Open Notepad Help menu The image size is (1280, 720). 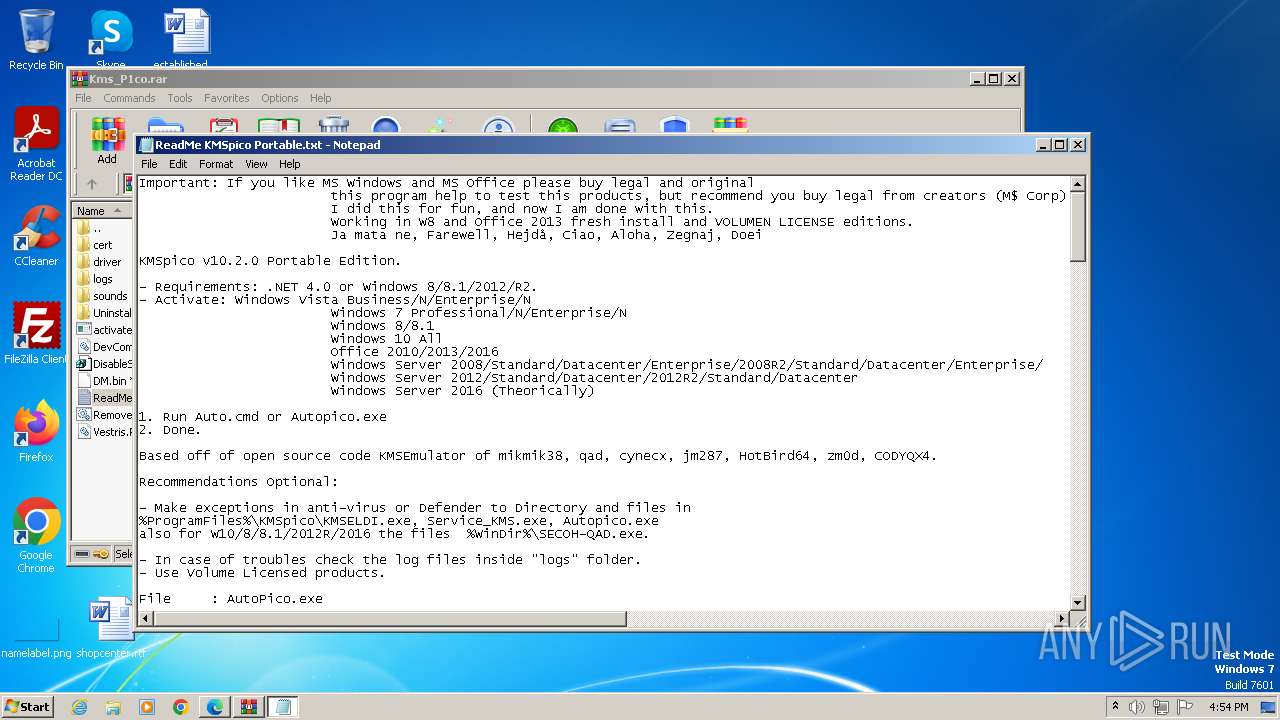point(290,164)
